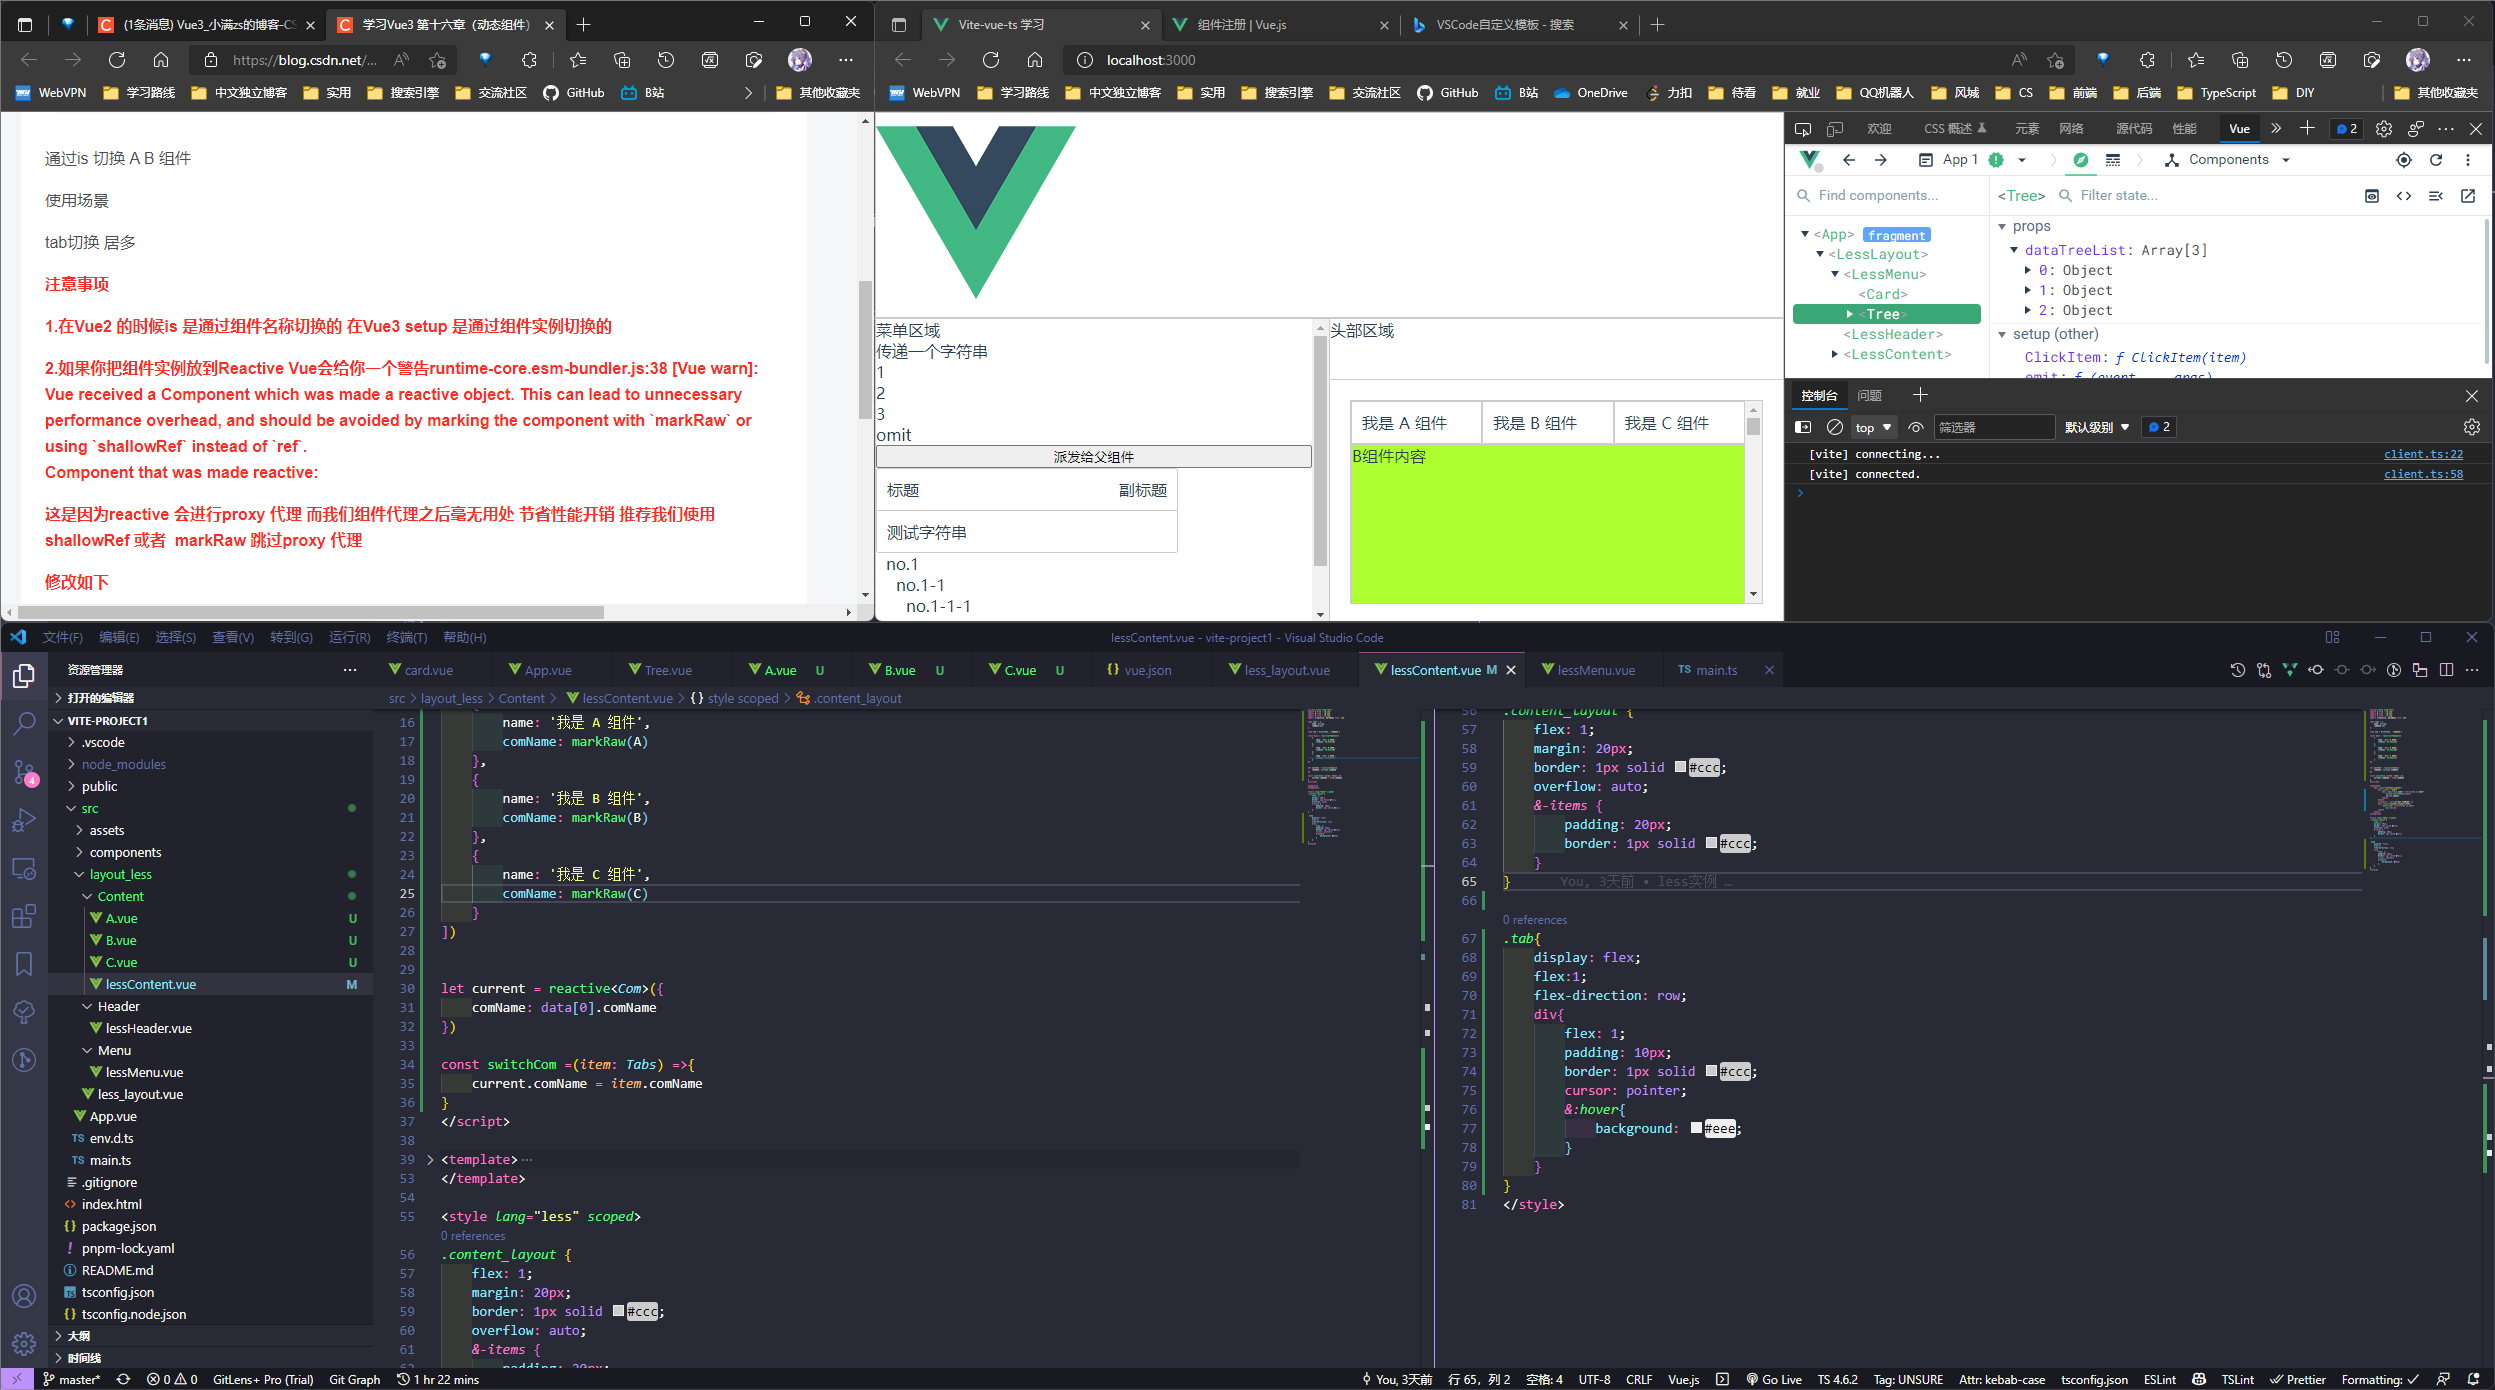Open 终端(T) menu in VS Code
2495x1390 pixels.
[407, 638]
